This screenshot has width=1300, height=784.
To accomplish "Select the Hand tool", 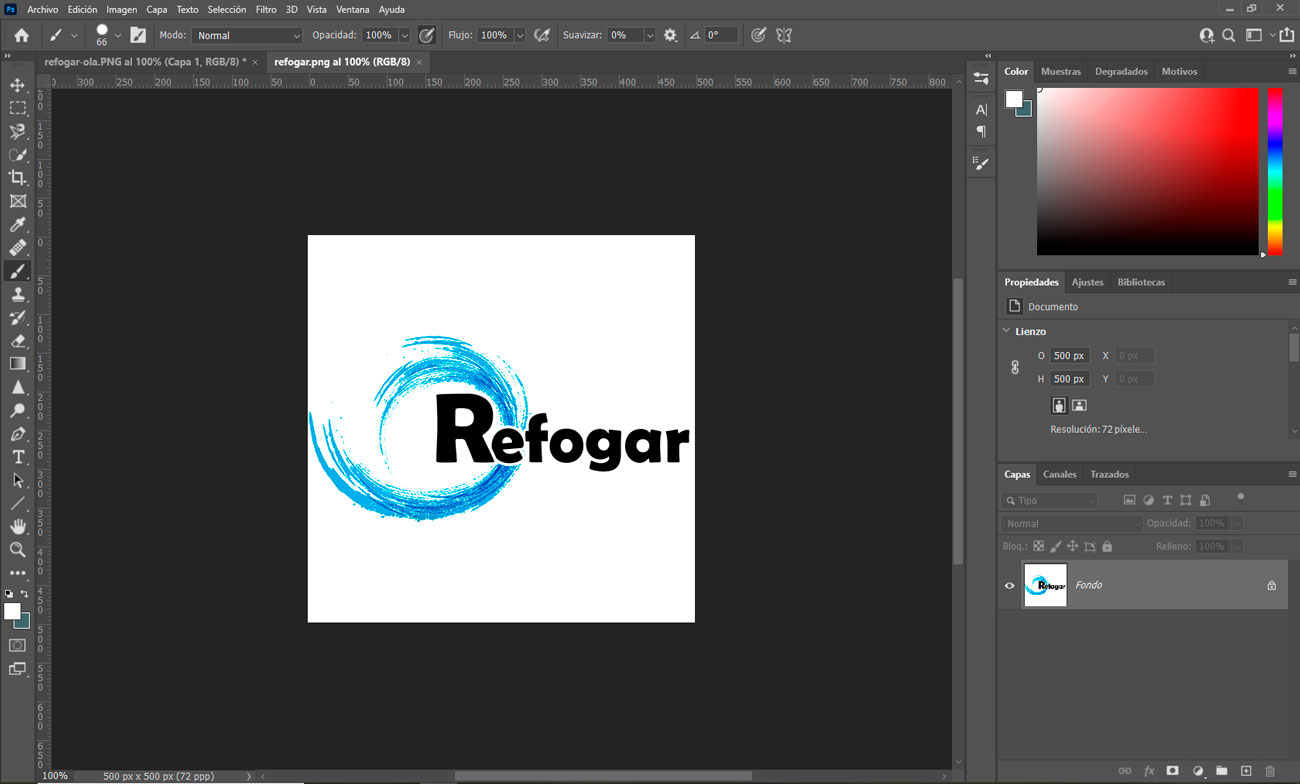I will 17,527.
